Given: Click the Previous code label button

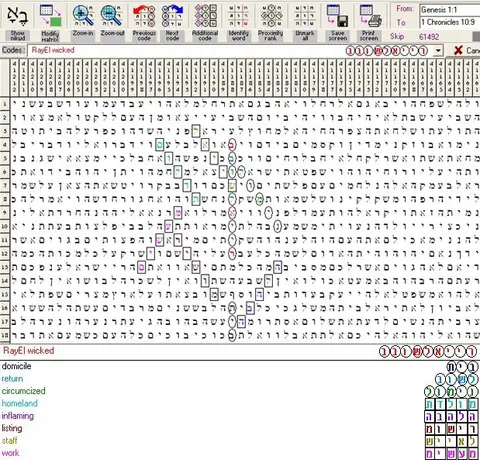Looking at the screenshot, I should point(144,36).
